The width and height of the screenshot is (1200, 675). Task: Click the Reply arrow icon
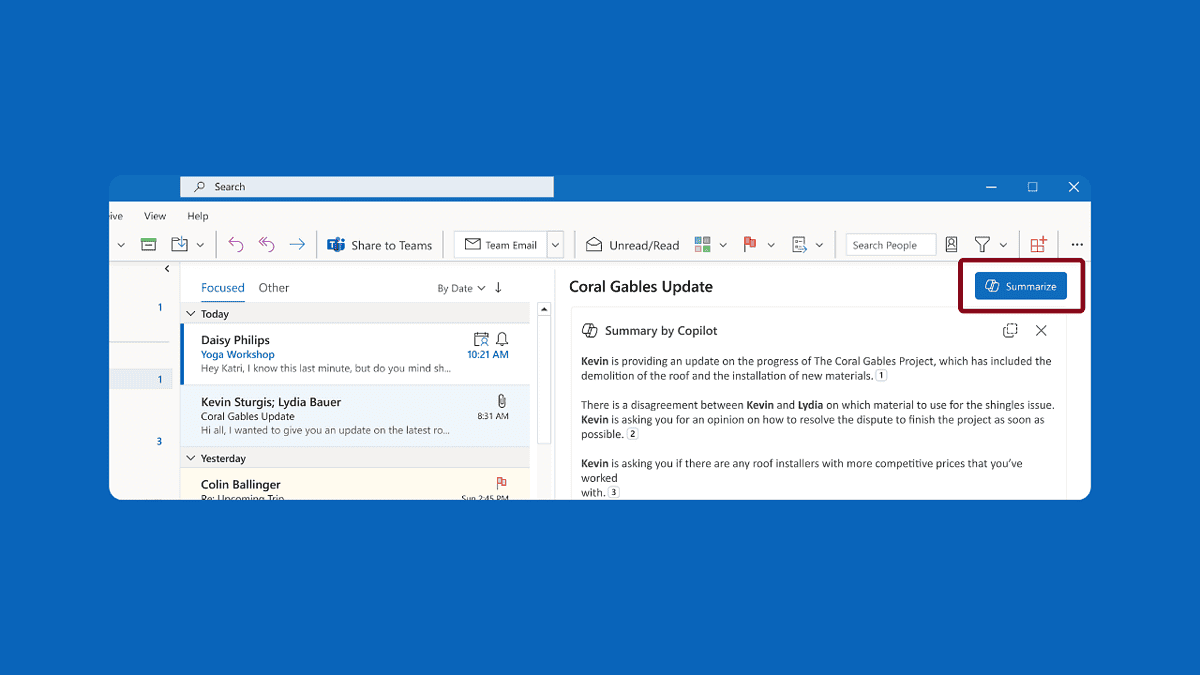[x=236, y=244]
